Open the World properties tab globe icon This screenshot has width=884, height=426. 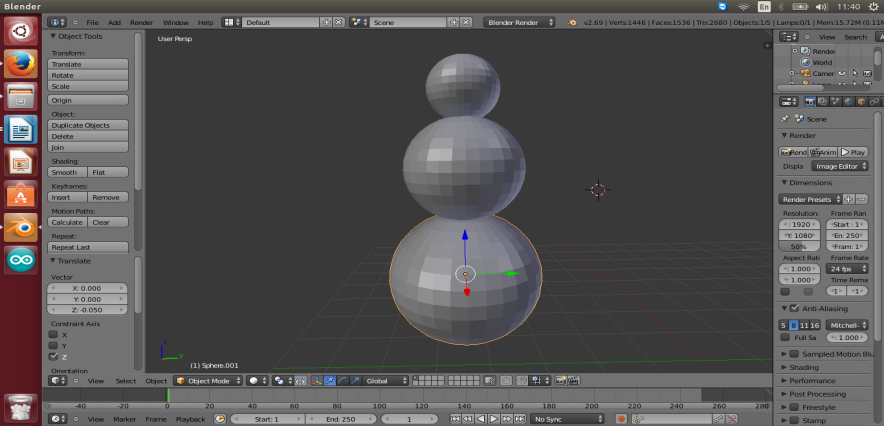point(848,101)
